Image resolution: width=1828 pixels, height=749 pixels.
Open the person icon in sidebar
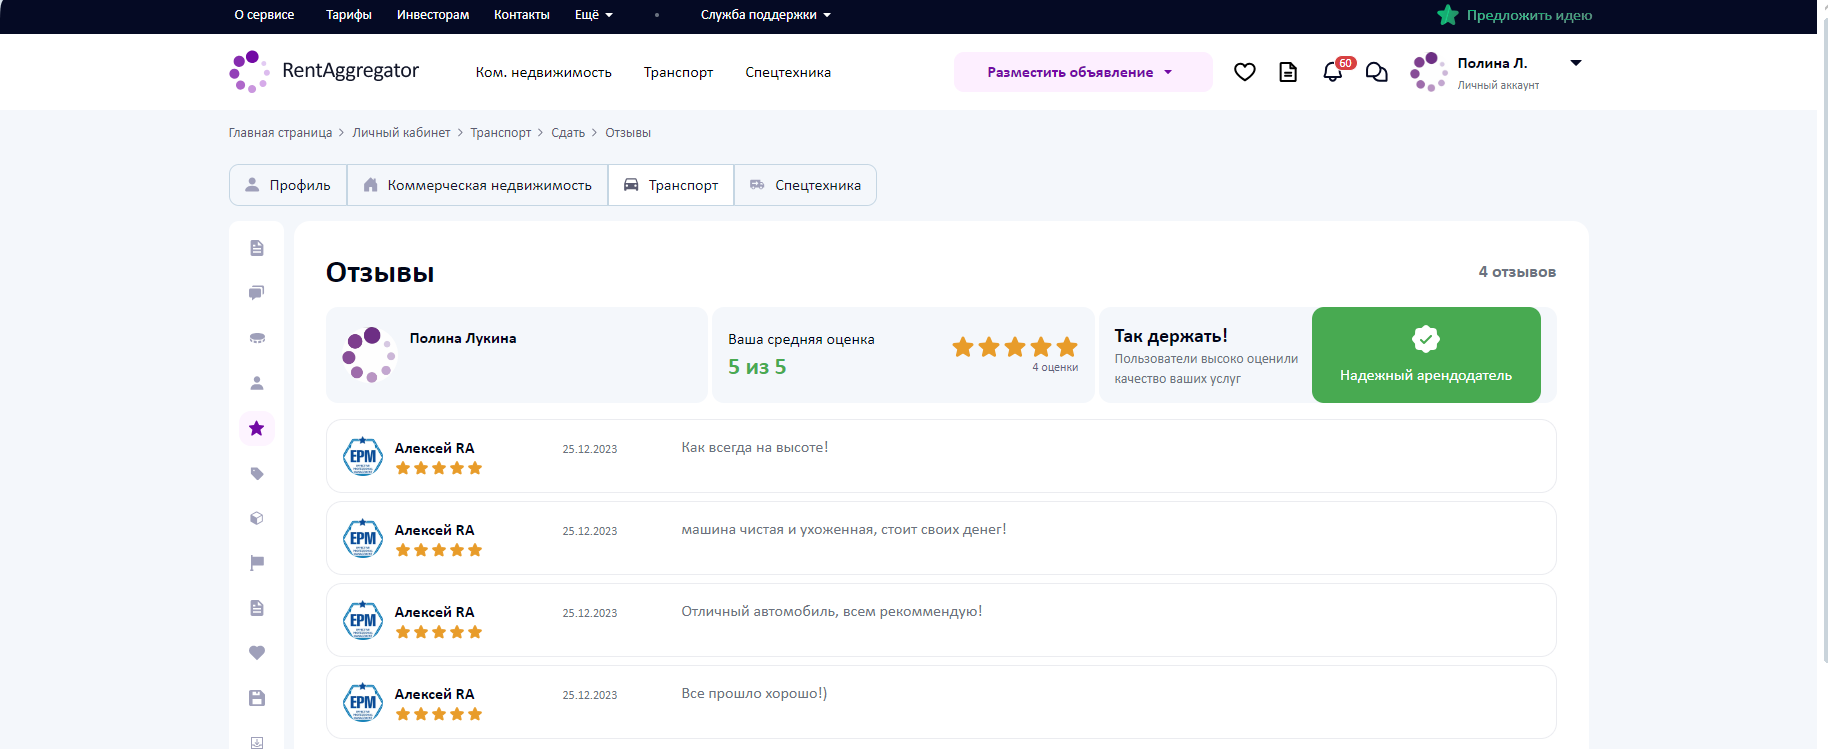click(257, 383)
